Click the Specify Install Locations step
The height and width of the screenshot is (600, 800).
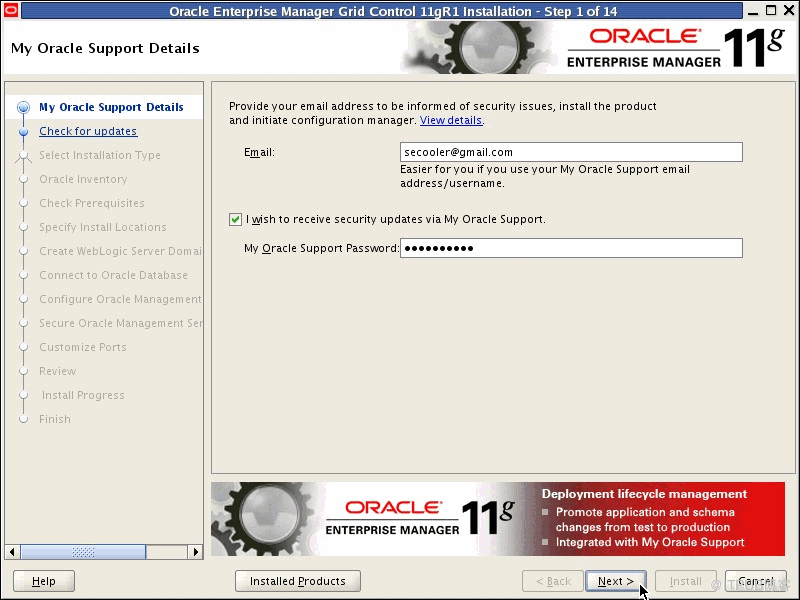pyautogui.click(x=103, y=227)
